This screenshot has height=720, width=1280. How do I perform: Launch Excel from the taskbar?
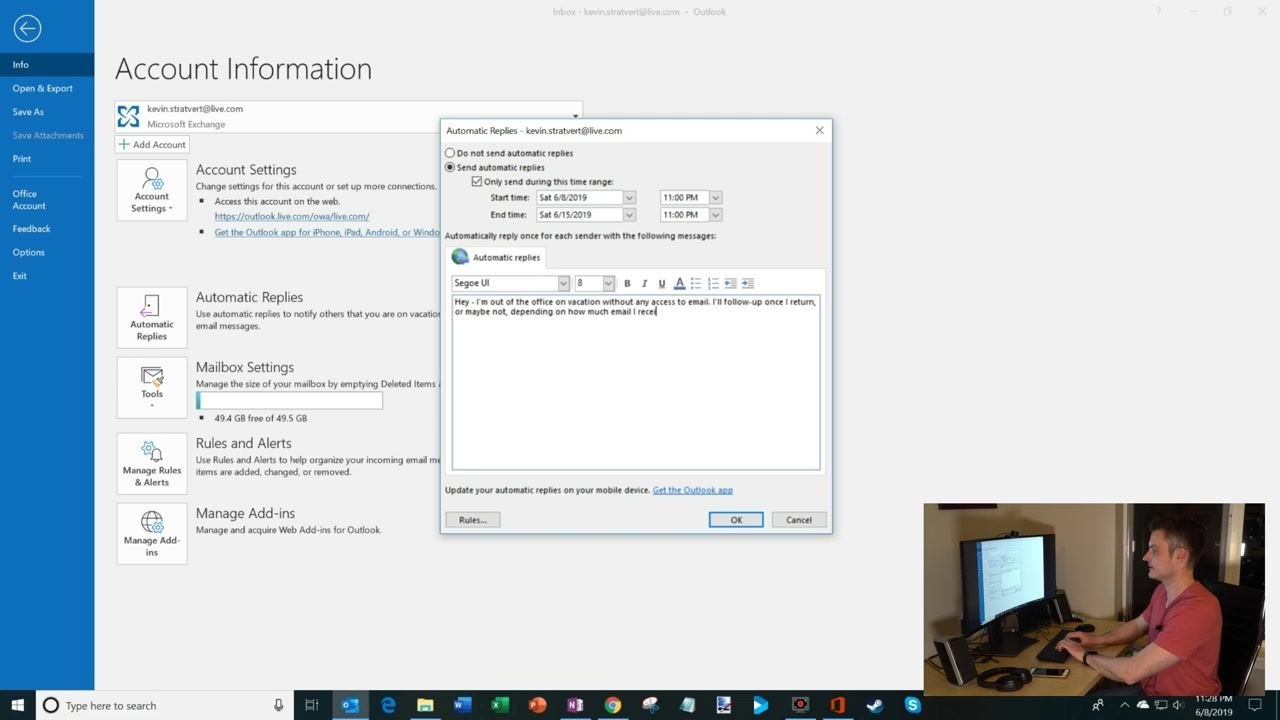(500, 705)
